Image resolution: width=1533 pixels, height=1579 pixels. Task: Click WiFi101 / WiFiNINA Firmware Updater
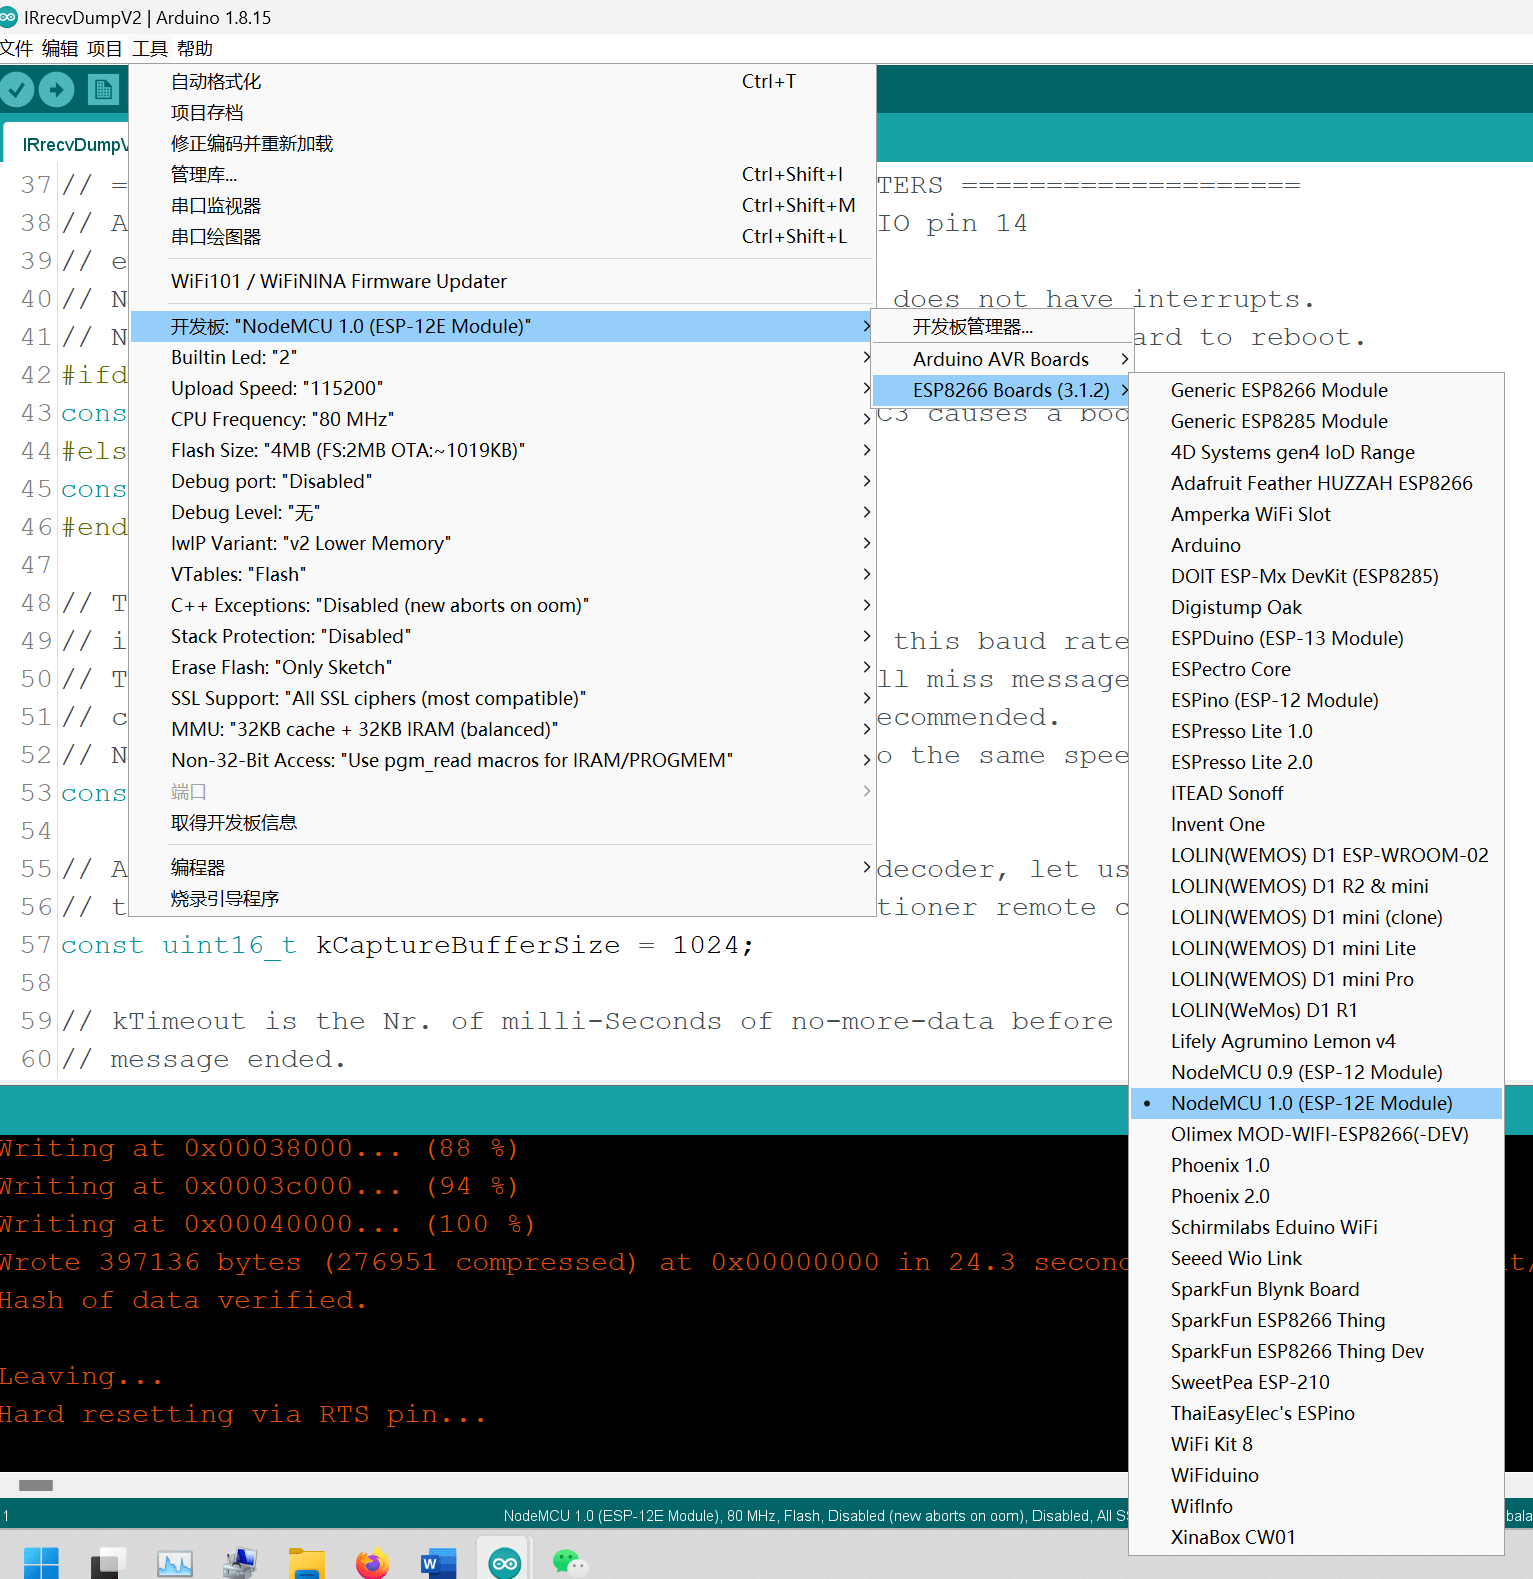click(x=503, y=281)
